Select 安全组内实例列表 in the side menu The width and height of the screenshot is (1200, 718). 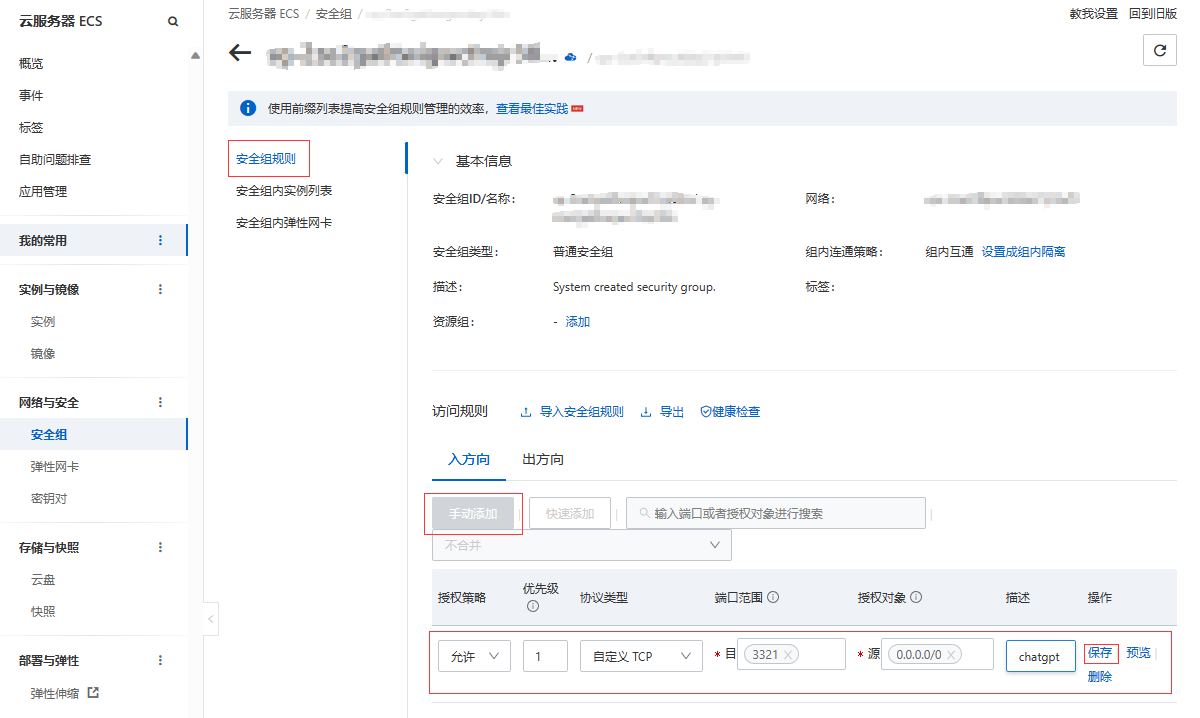(x=284, y=191)
